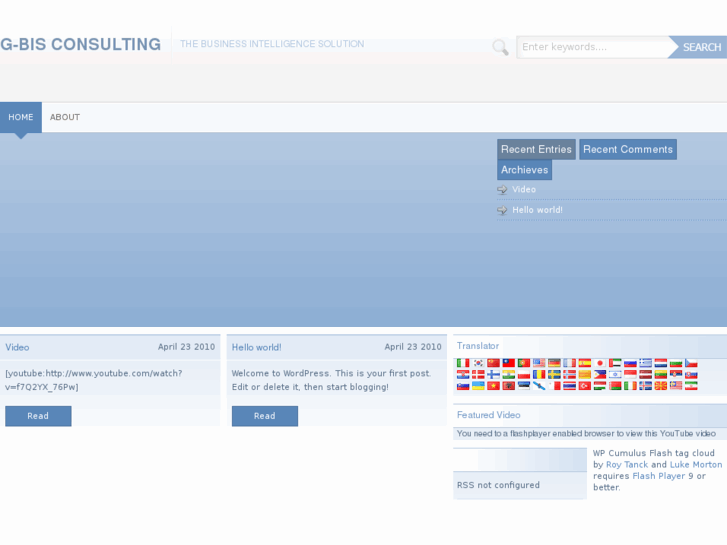Pick the German flag in Translator
Screen dimensions: 727x545
554,363
